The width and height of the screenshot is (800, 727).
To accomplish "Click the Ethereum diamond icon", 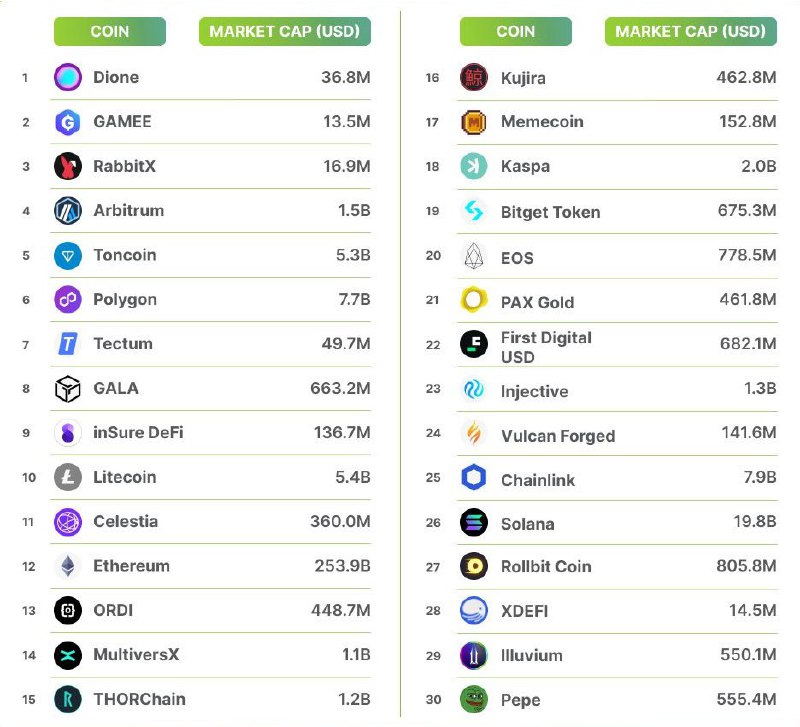I will point(68,566).
